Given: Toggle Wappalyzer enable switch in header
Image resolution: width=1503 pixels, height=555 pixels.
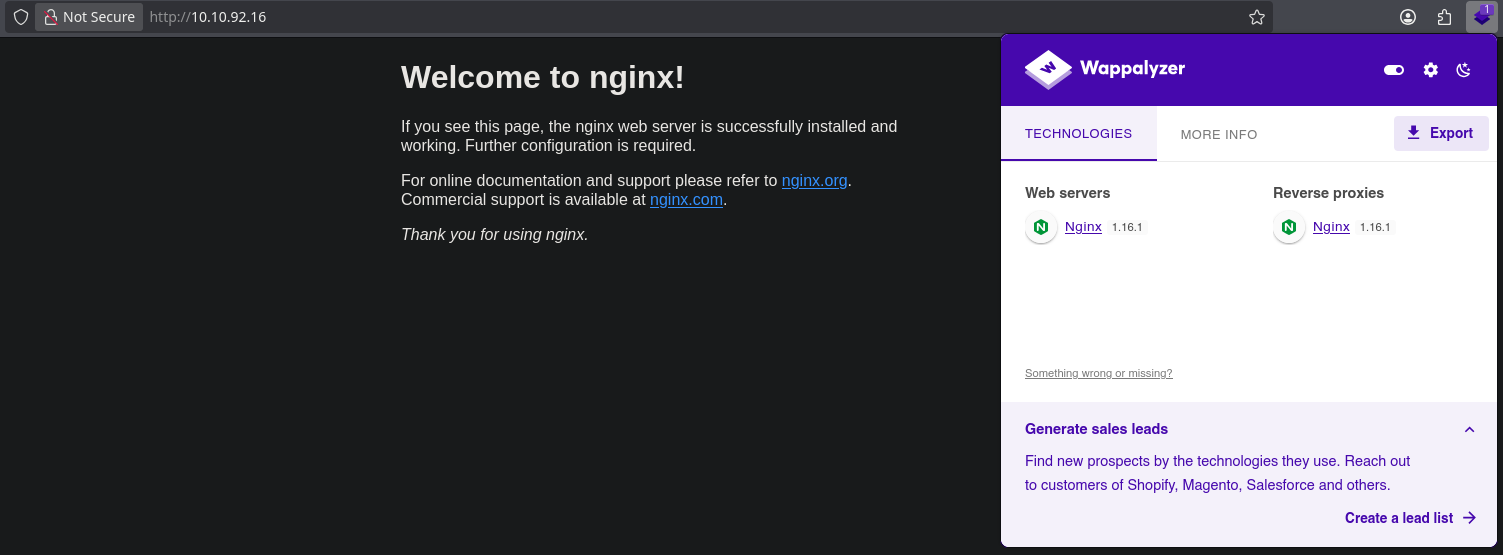Looking at the screenshot, I should click(1393, 70).
